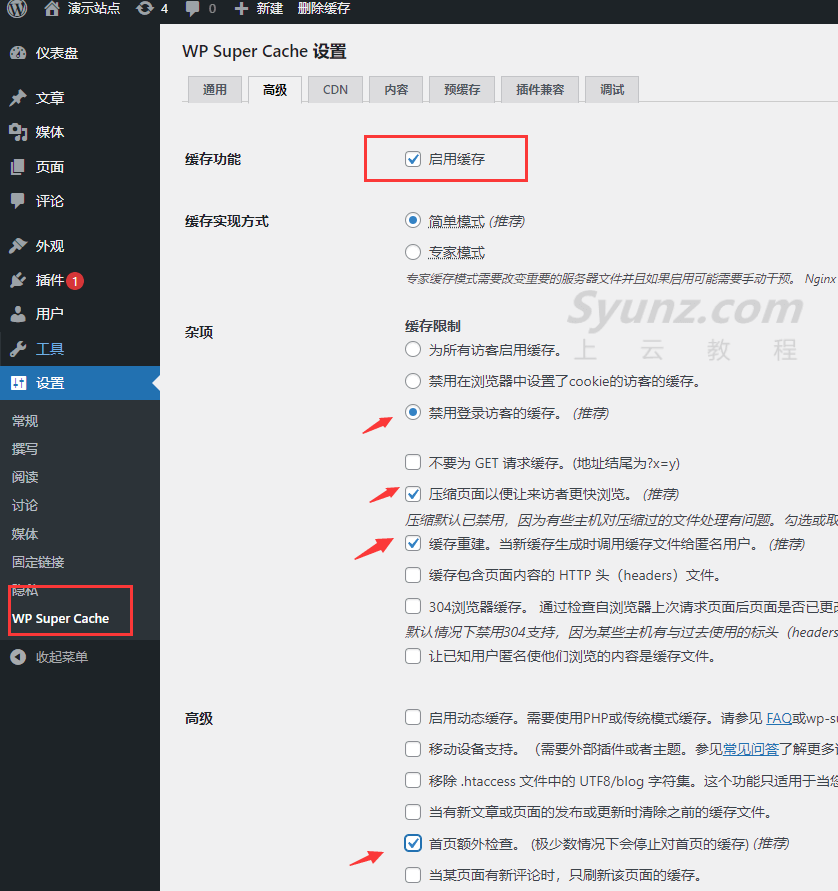838x891 pixels.
Task: Click 演示站点 site name link
Action: [x=94, y=9]
